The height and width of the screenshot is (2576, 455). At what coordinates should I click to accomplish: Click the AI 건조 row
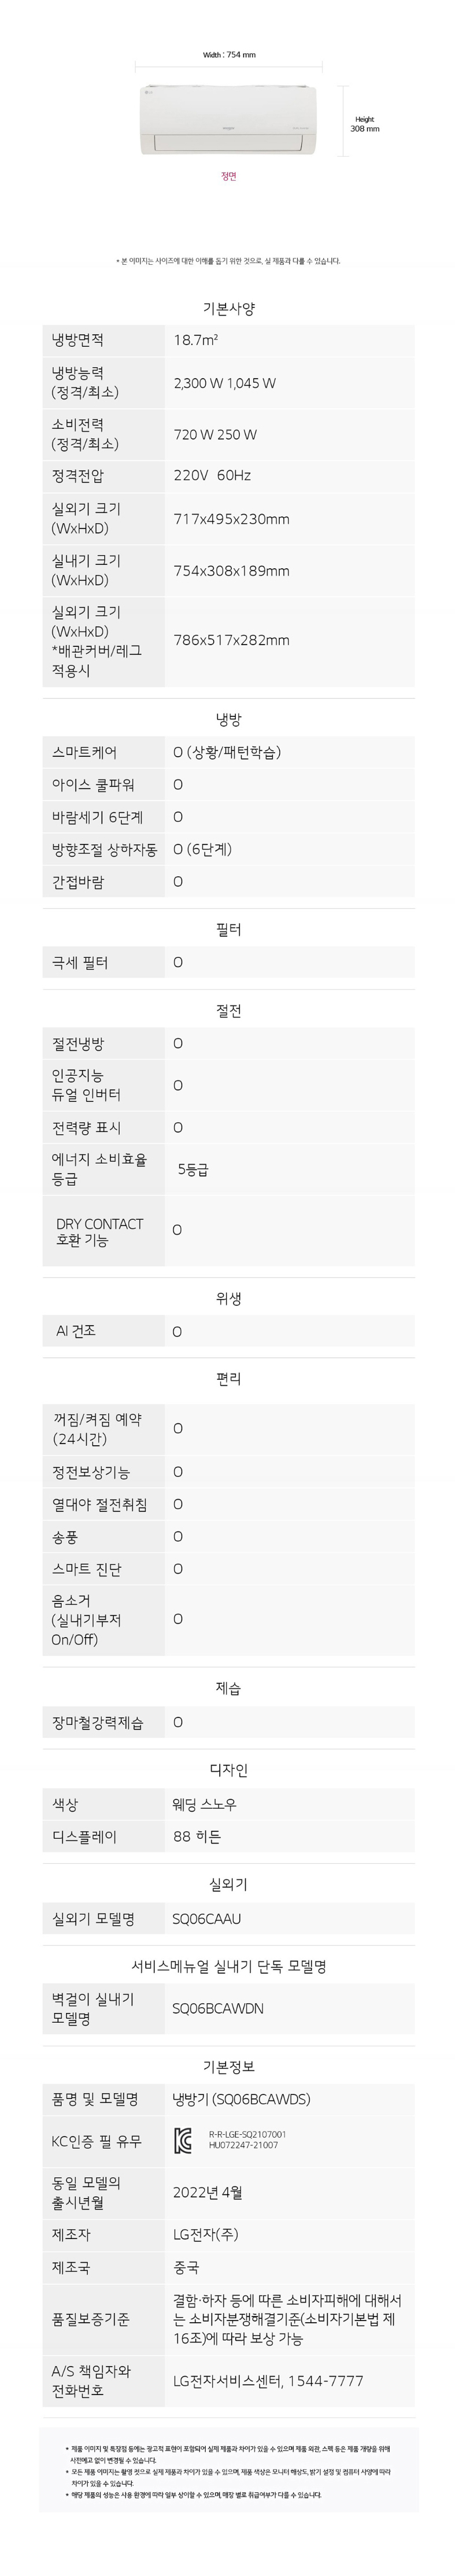click(228, 1331)
